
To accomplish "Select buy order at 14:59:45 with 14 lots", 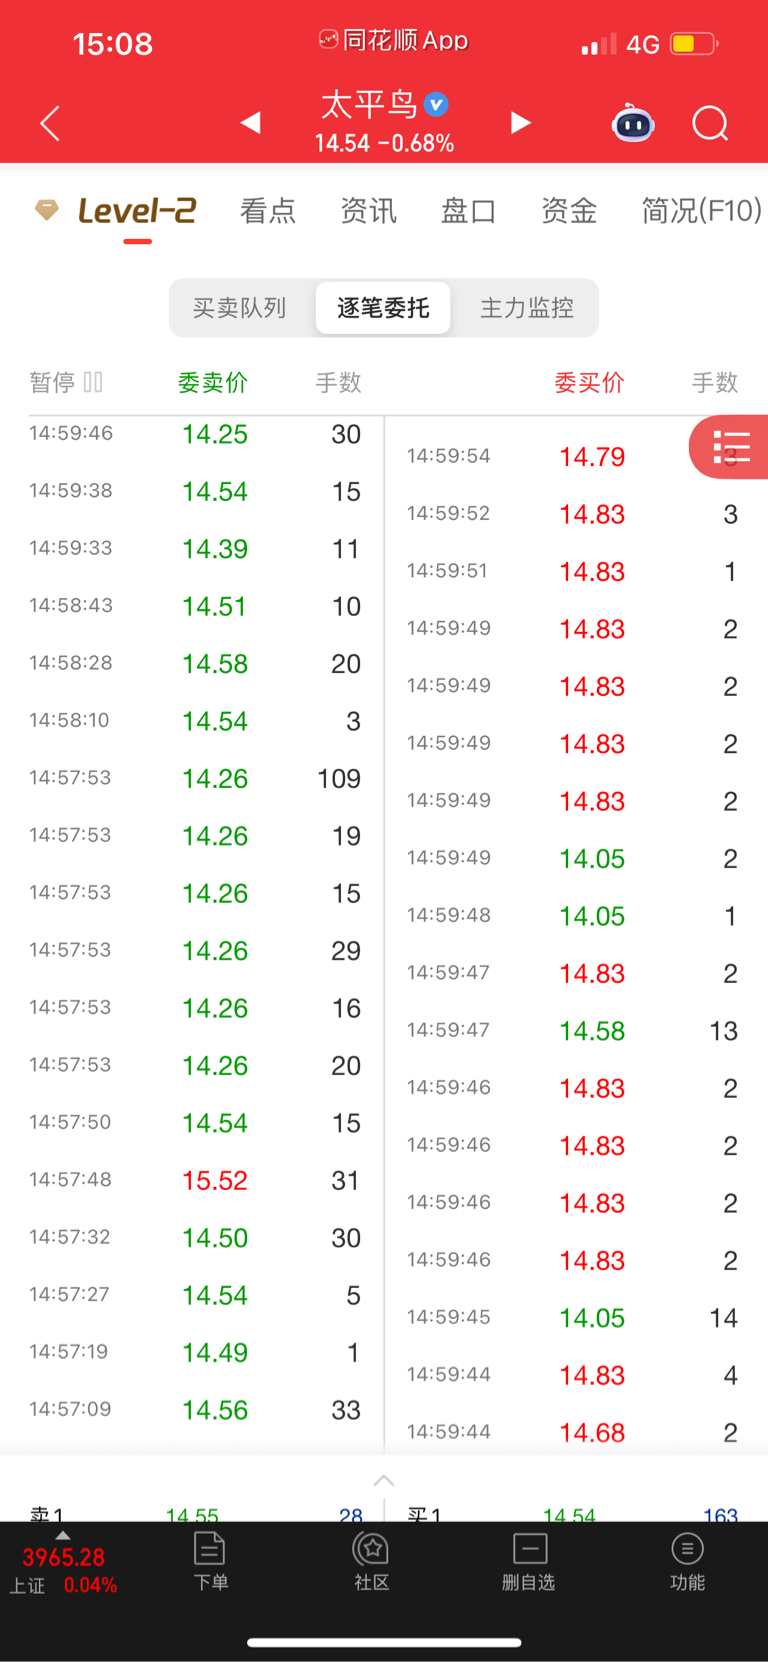I will [x=572, y=1317].
